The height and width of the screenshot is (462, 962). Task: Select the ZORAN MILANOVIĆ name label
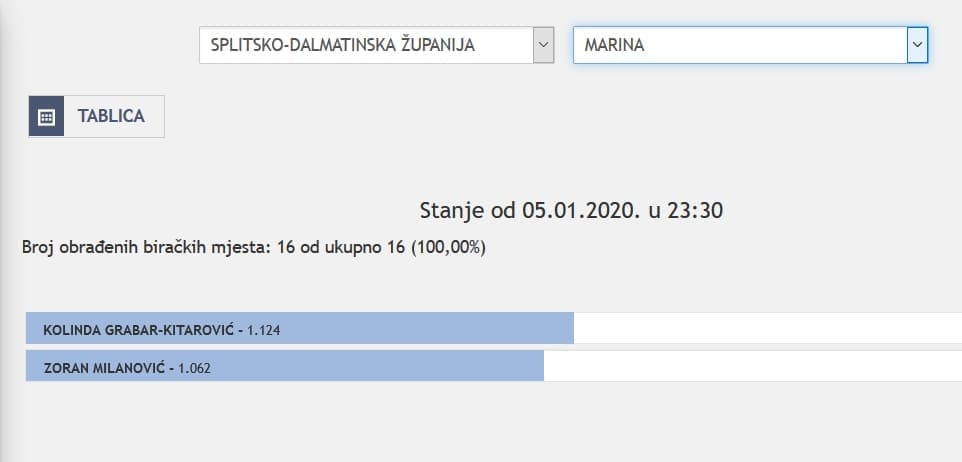click(x=107, y=368)
